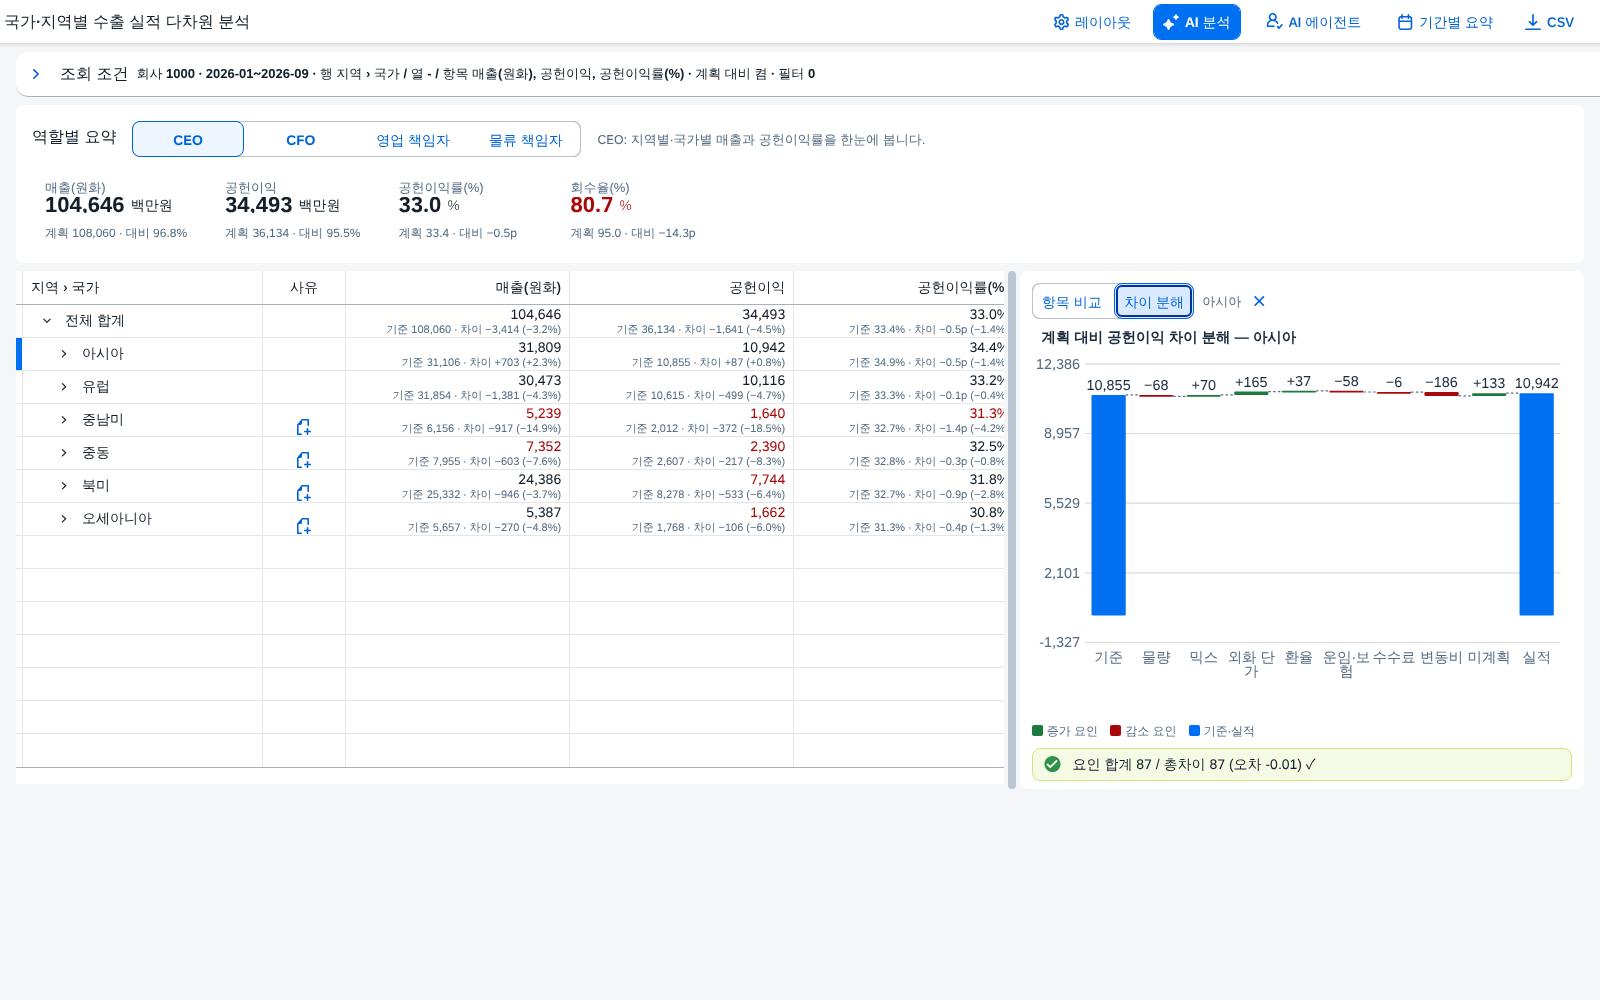Open 기간별 요약 period summary
This screenshot has width=1600, height=1000.
click(1444, 22)
